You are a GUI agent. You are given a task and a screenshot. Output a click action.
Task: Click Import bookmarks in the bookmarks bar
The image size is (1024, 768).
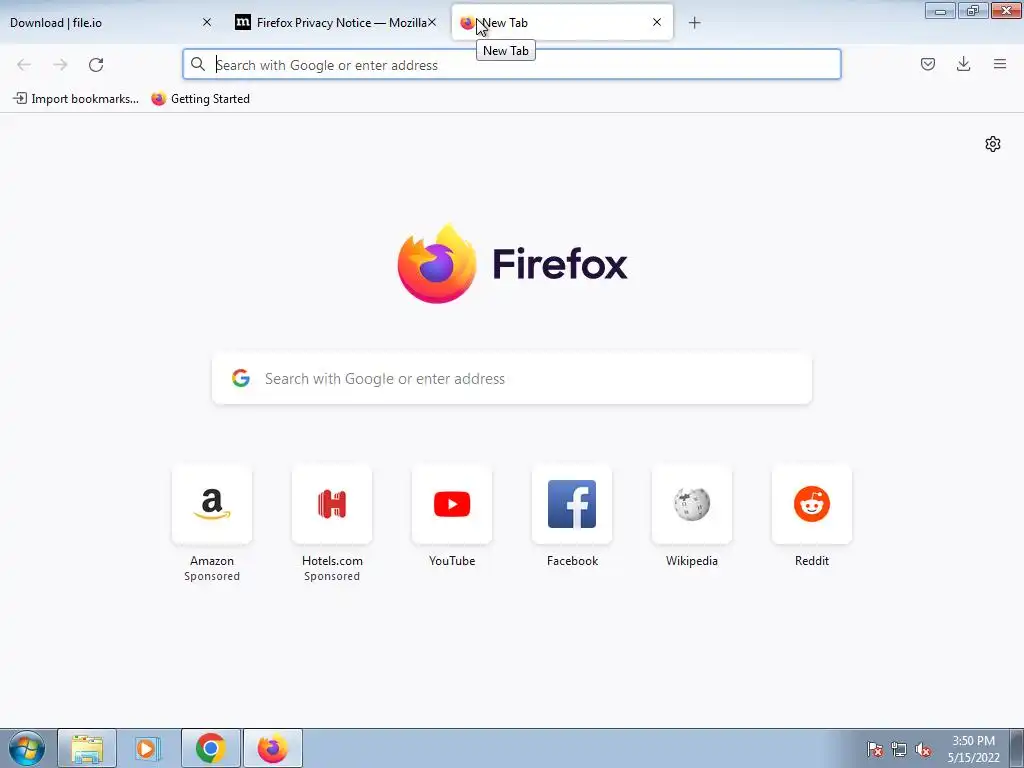[x=76, y=99]
